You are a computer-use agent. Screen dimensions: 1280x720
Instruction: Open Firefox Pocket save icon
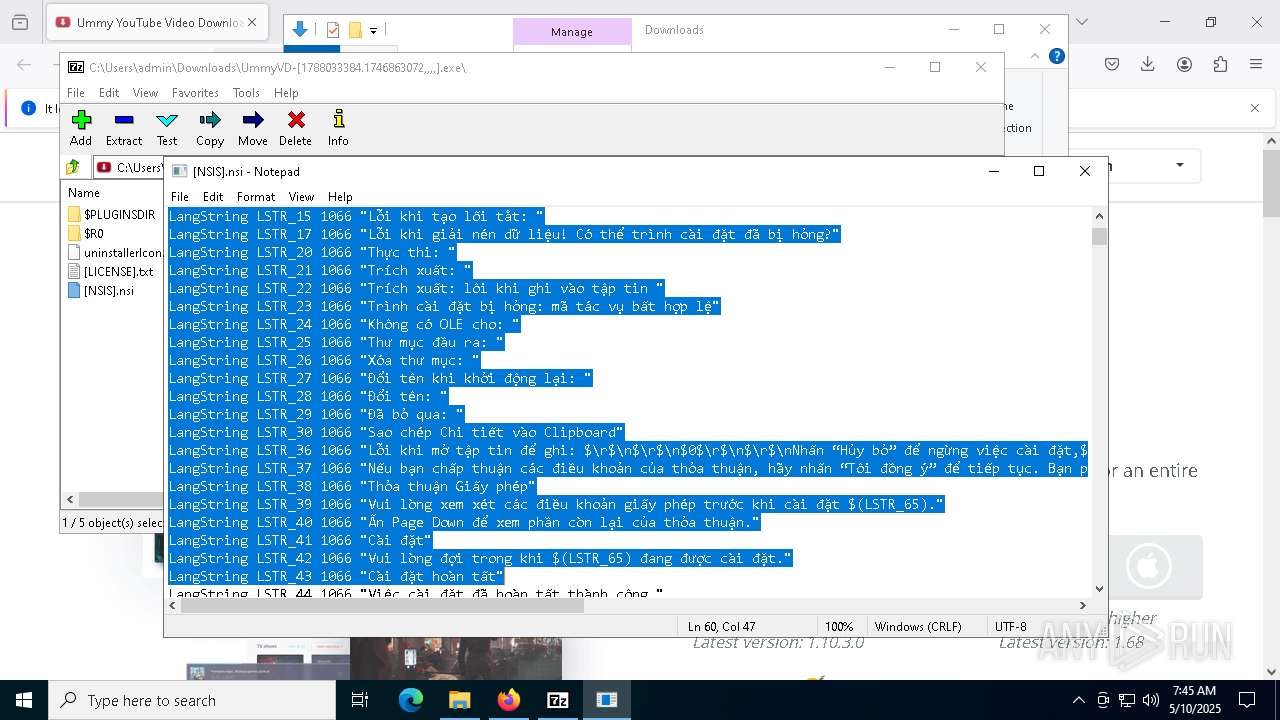1112,64
